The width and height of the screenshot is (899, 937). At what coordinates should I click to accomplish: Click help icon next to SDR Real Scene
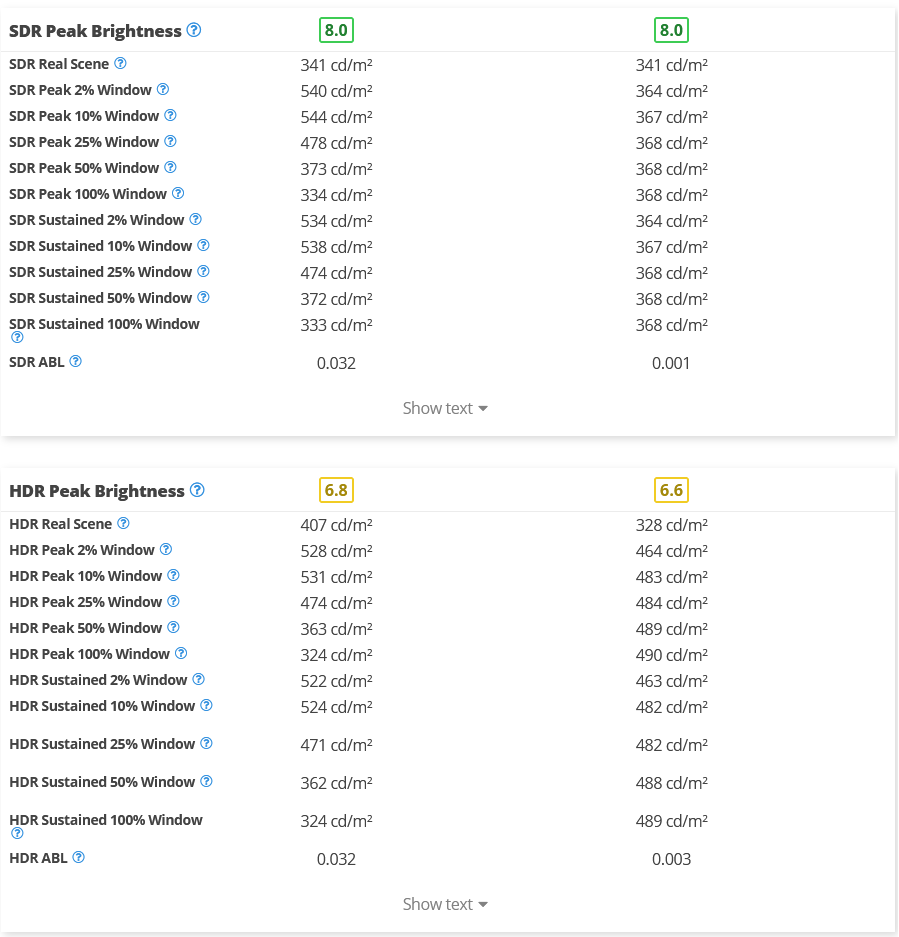click(x=120, y=63)
